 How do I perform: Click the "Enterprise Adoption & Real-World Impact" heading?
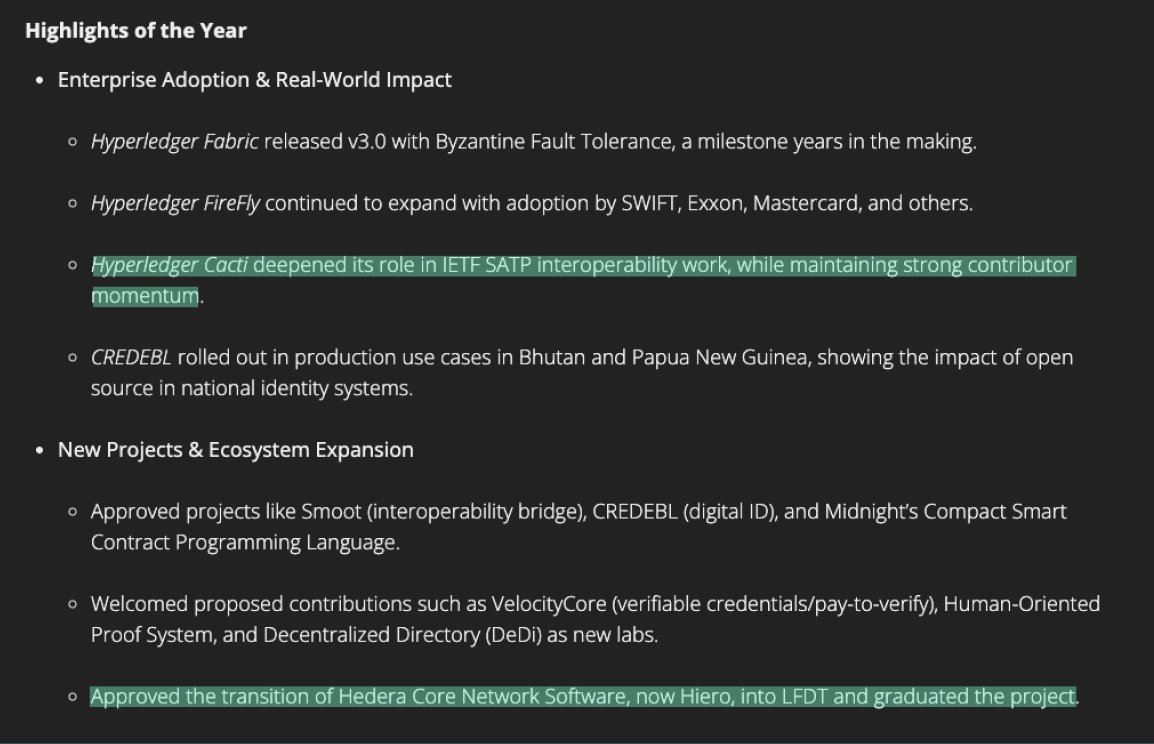[x=254, y=80]
